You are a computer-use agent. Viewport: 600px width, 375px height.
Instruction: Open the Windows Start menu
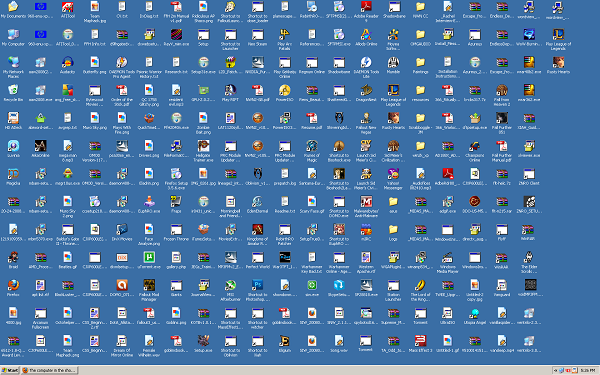[x=10, y=370]
